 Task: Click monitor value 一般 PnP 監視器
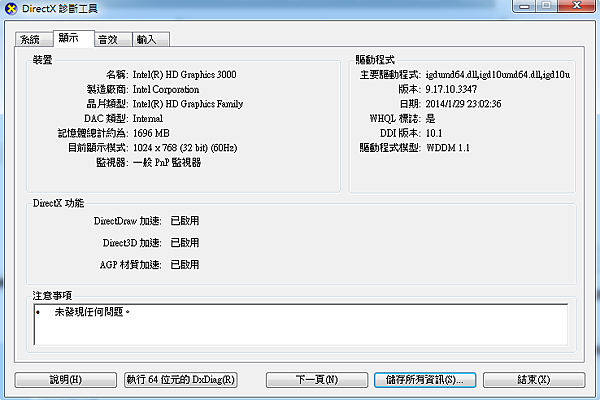point(167,163)
